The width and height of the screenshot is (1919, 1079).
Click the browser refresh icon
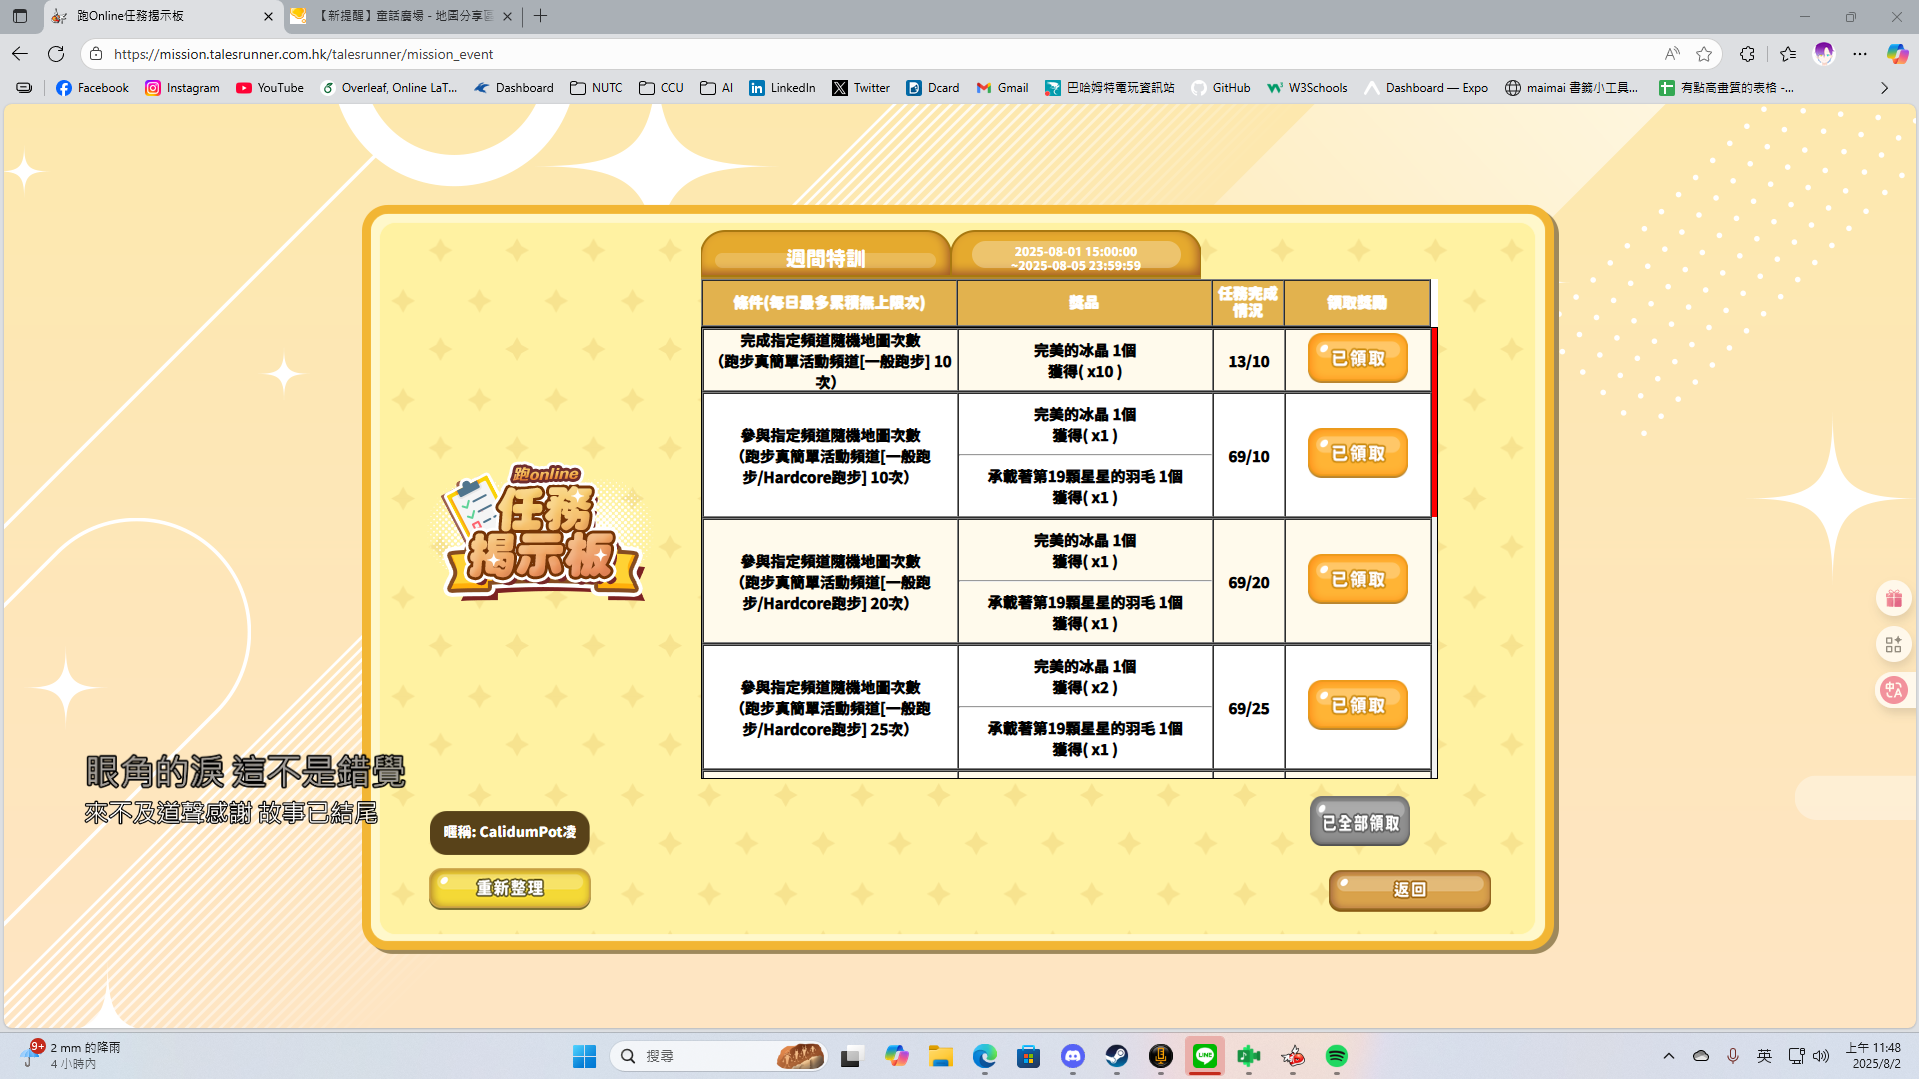click(56, 54)
